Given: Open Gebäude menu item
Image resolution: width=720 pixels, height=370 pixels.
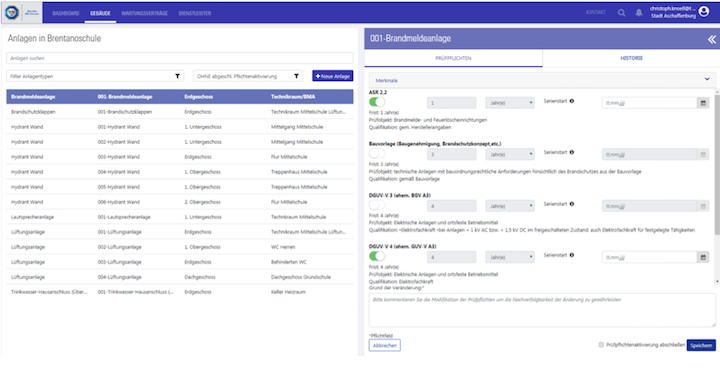Looking at the screenshot, I should click(100, 13).
